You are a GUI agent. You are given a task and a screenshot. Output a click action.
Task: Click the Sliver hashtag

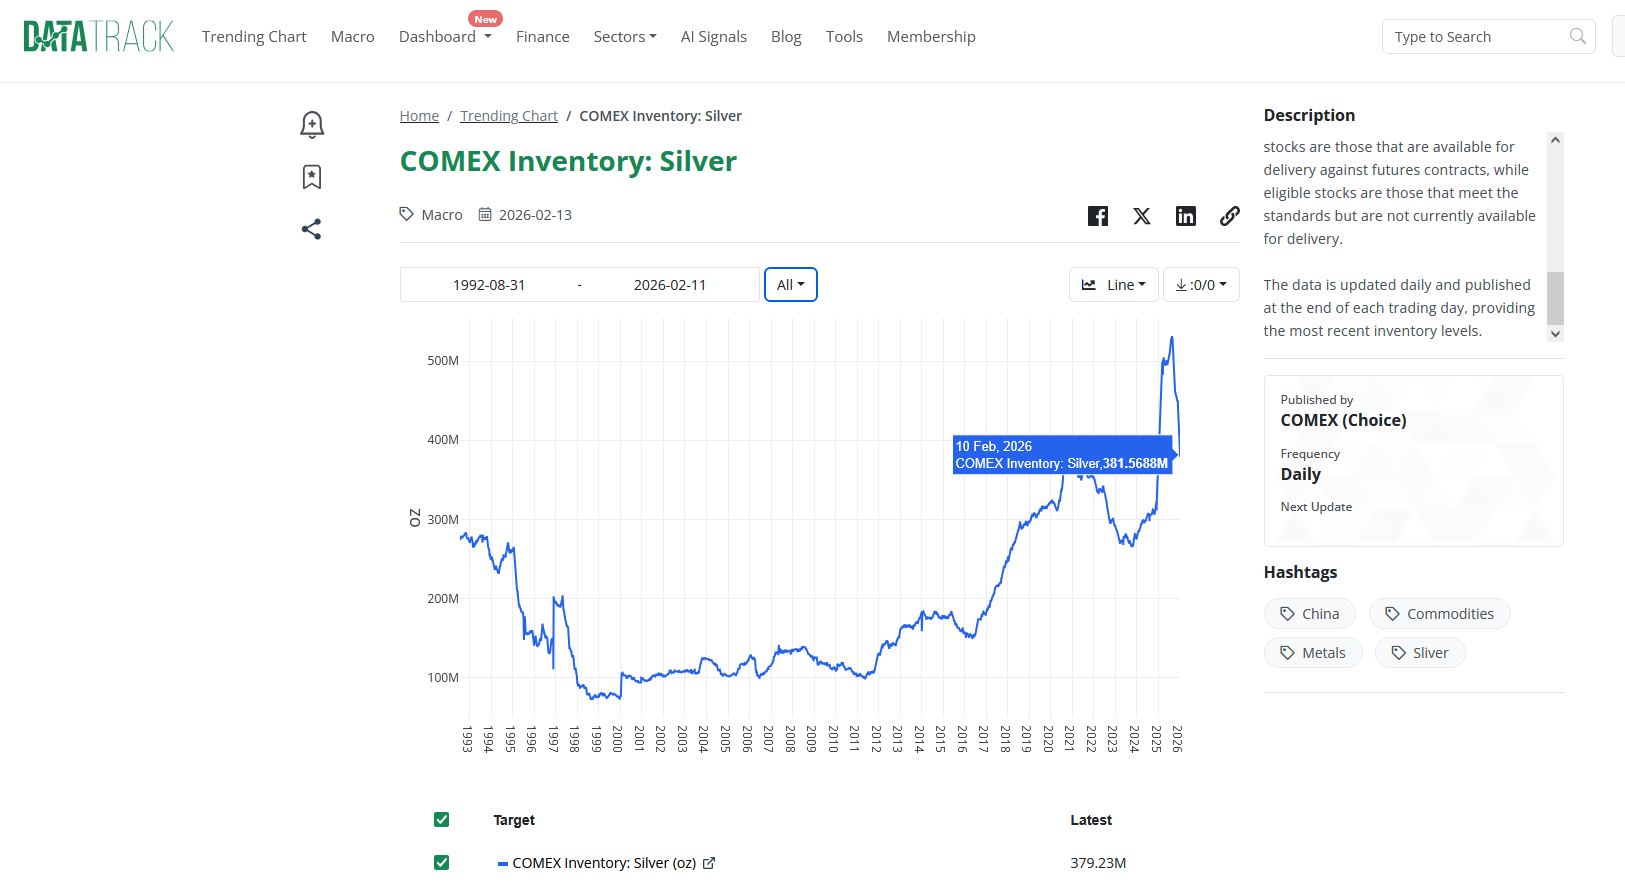point(1420,653)
